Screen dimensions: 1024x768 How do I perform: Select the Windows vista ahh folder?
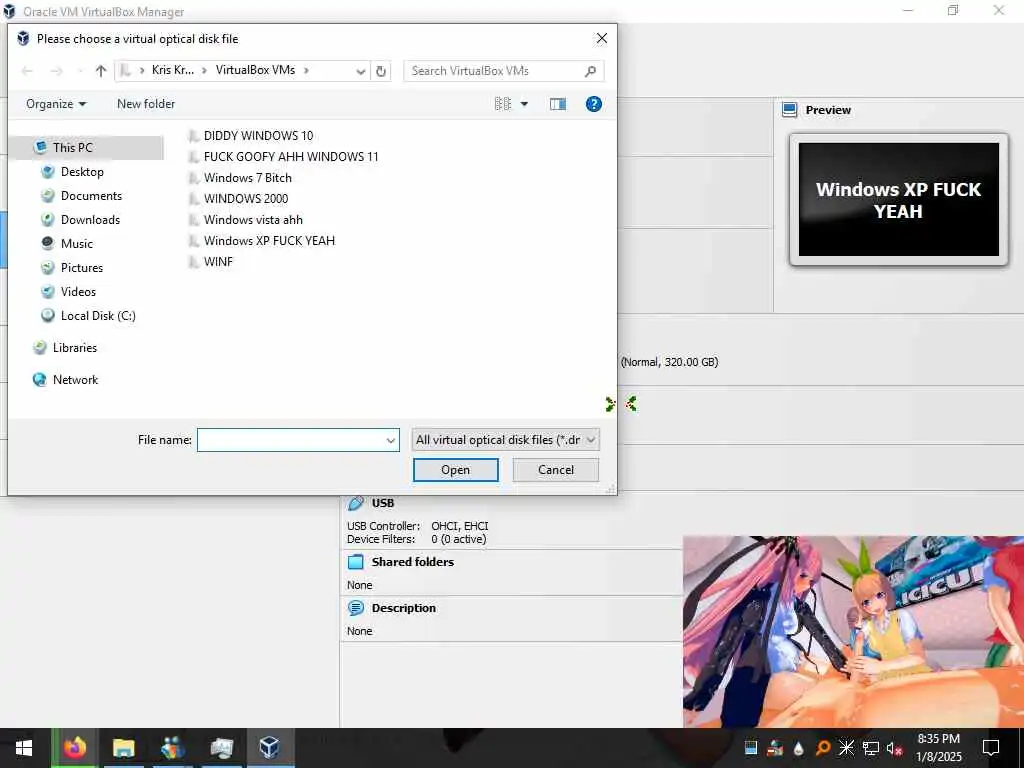coord(246,219)
